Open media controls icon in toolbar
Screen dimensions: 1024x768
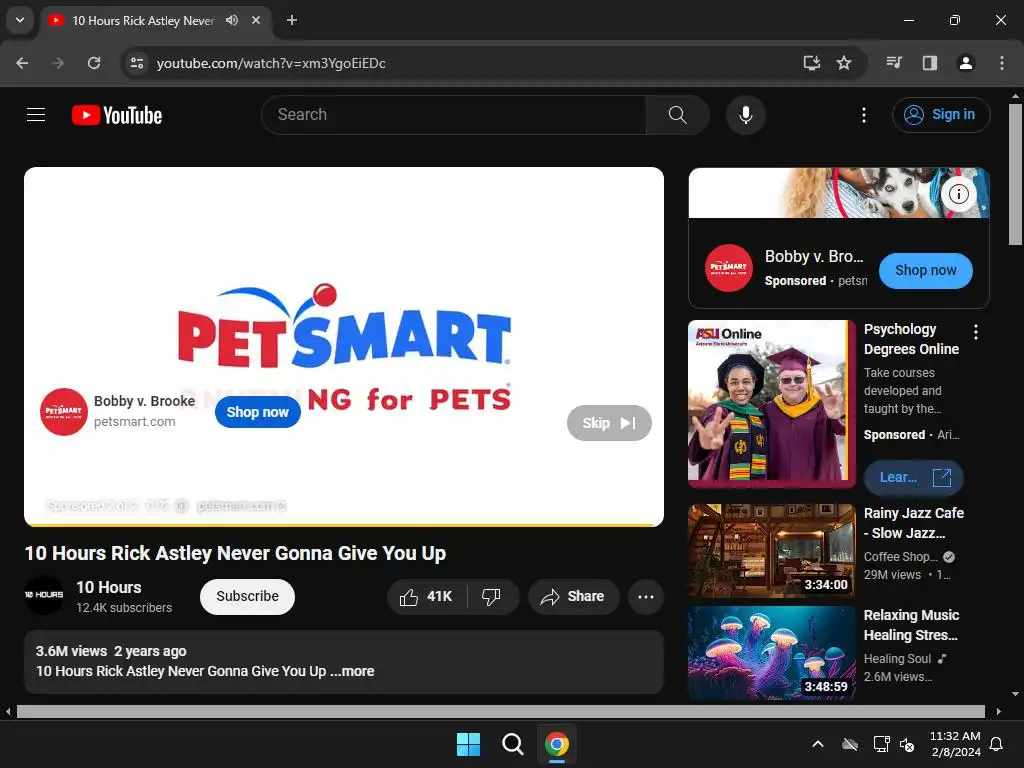click(893, 63)
